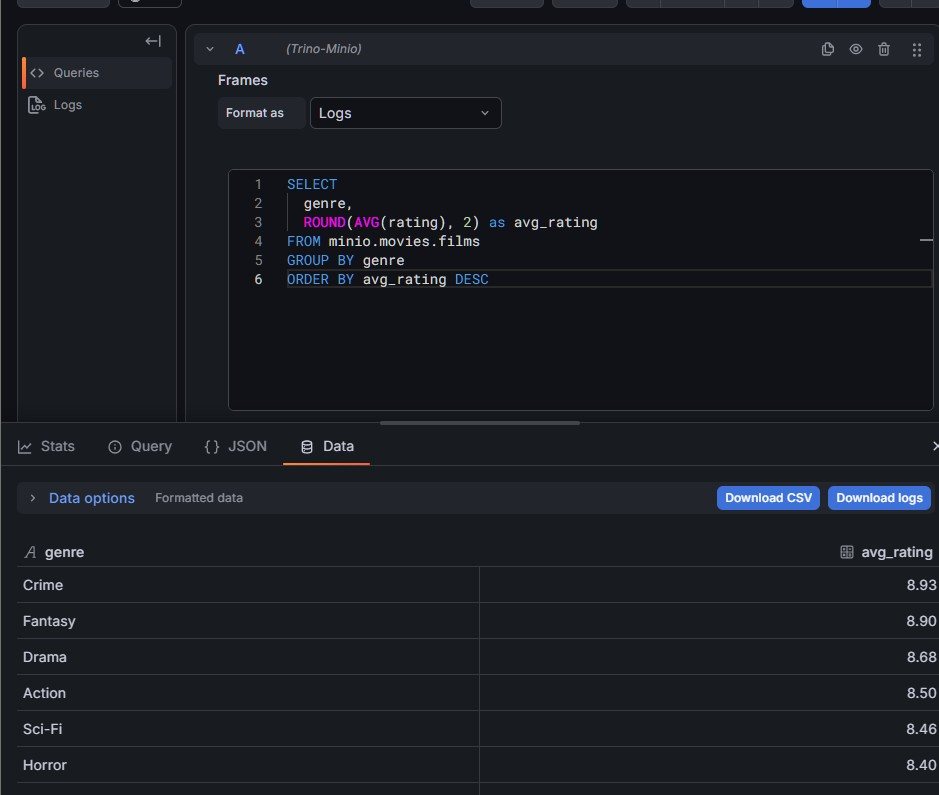
Task: Click the 8.40 rating value
Action: click(921, 764)
